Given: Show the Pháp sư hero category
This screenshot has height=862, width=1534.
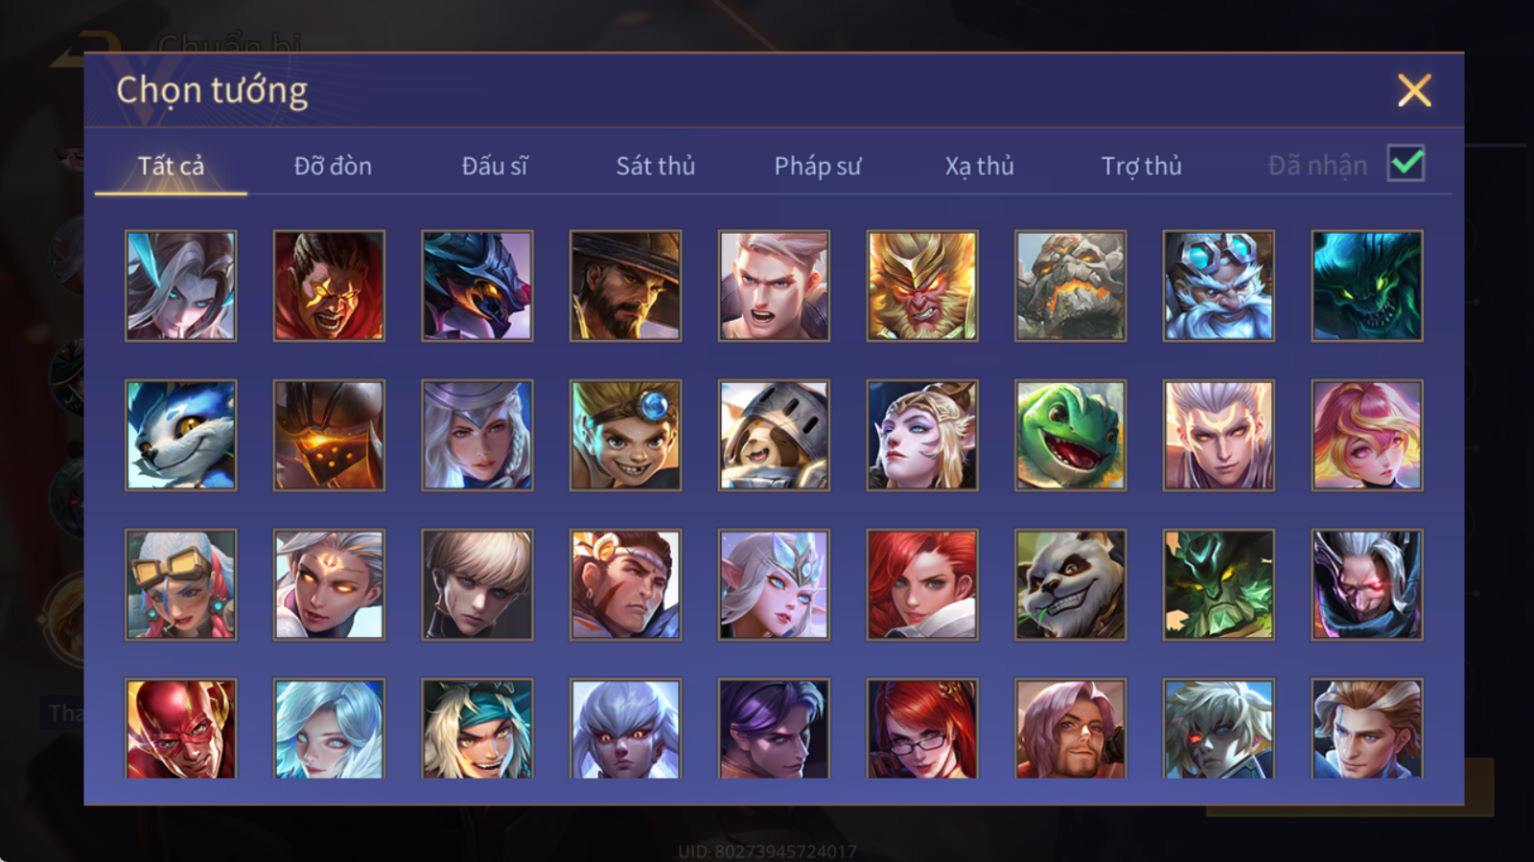Looking at the screenshot, I should (x=818, y=166).
